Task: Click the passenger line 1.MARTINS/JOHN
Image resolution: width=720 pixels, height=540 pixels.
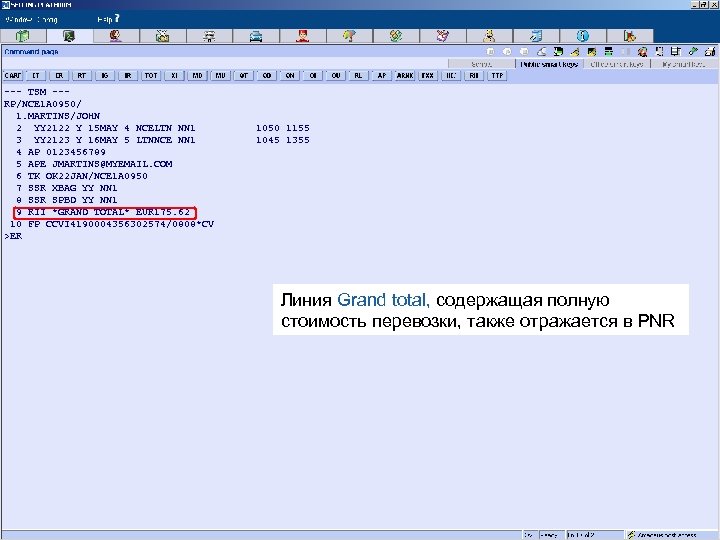Action: [58, 116]
